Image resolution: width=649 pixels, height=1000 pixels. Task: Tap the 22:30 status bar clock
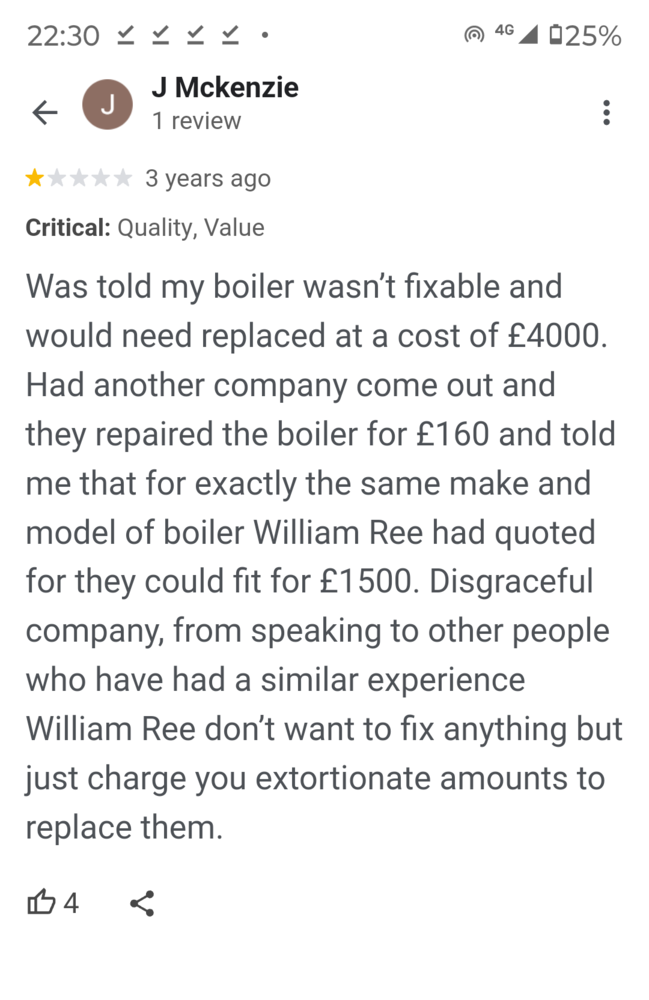[63, 37]
